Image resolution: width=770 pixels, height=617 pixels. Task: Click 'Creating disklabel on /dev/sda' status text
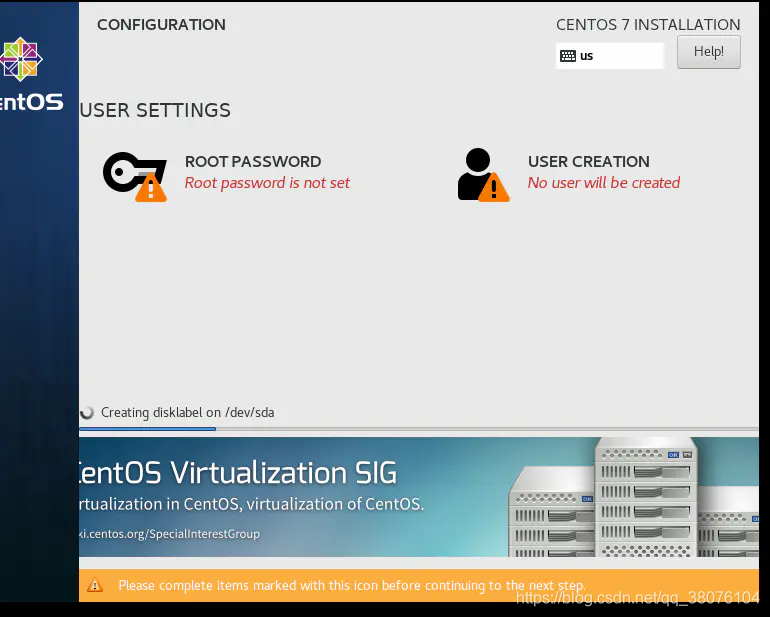[188, 413]
